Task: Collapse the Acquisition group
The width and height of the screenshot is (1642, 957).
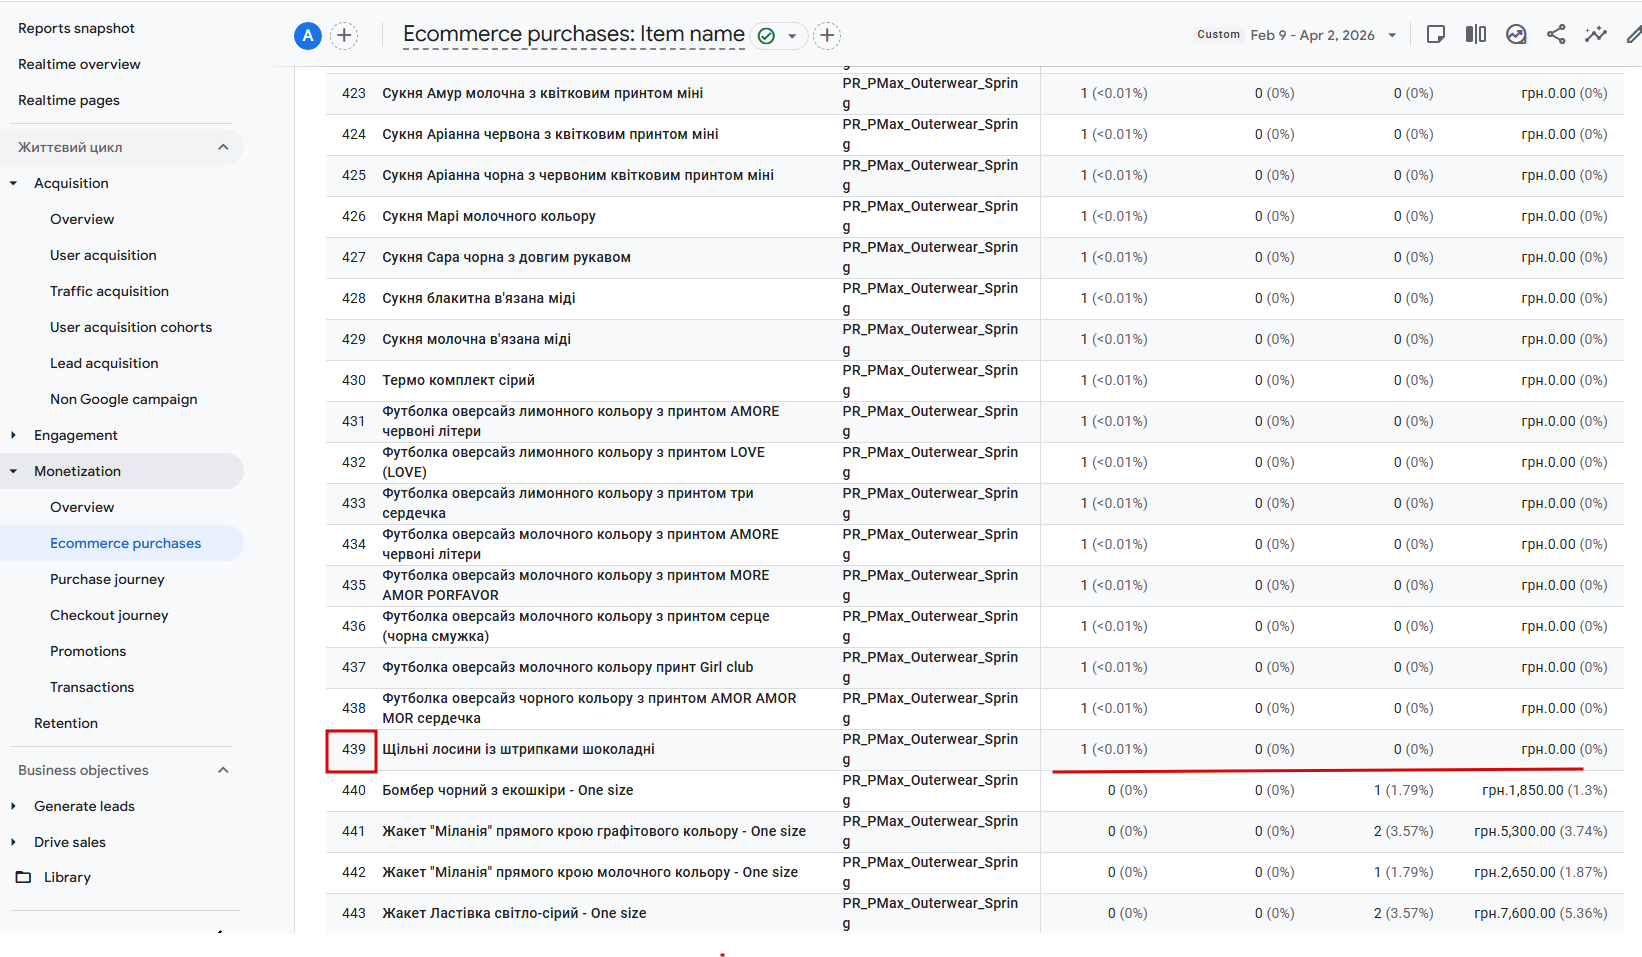Action: pos(13,183)
